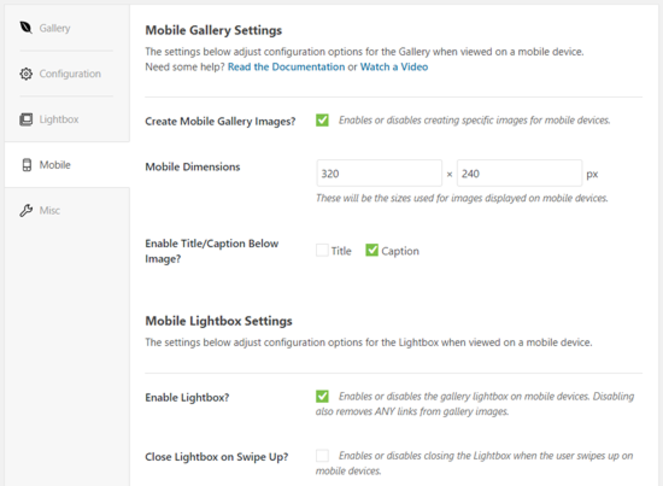Click the Mobile Gallery Settings heading
This screenshot has height=486, width=663.
213,30
